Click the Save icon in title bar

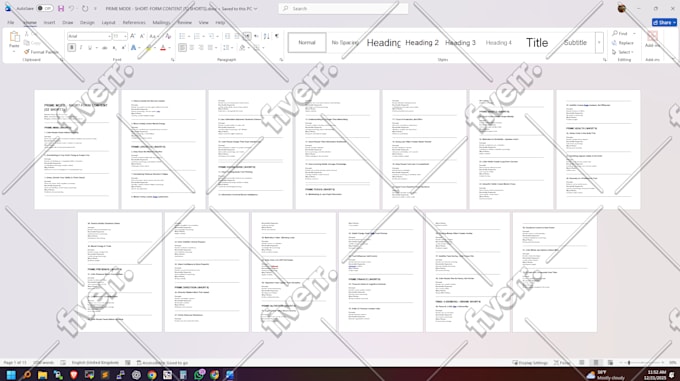(x=61, y=9)
